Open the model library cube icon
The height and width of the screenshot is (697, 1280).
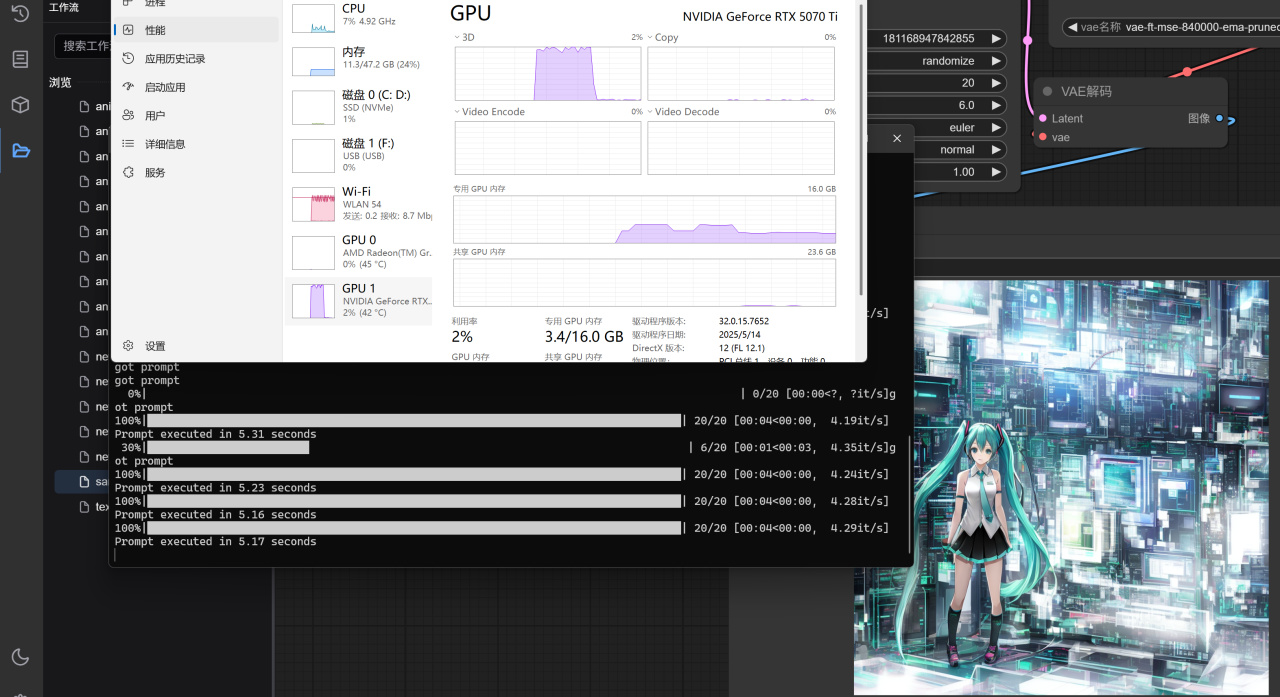click(x=20, y=105)
